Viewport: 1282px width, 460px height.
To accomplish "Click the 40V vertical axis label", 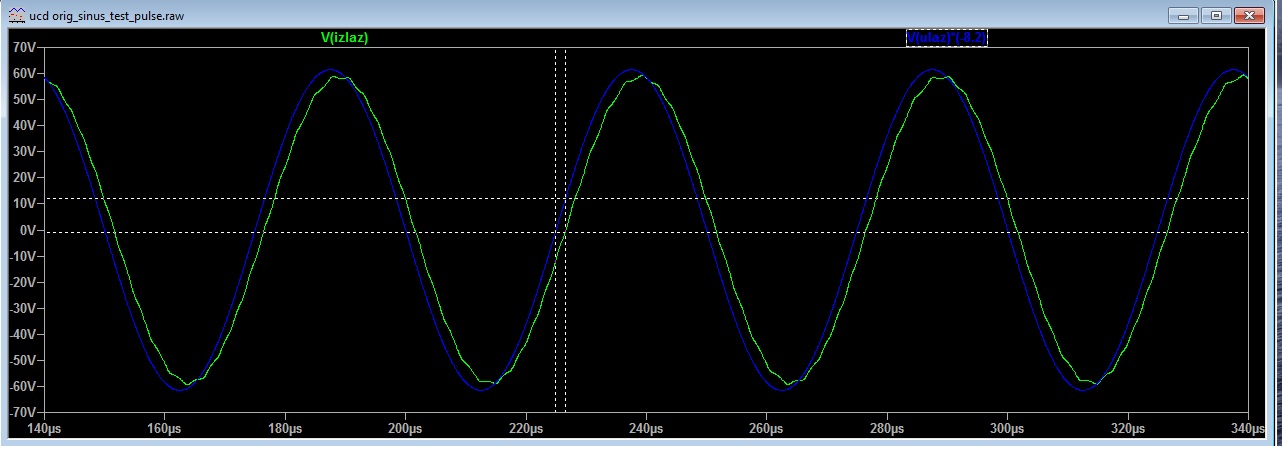I will [x=23, y=126].
